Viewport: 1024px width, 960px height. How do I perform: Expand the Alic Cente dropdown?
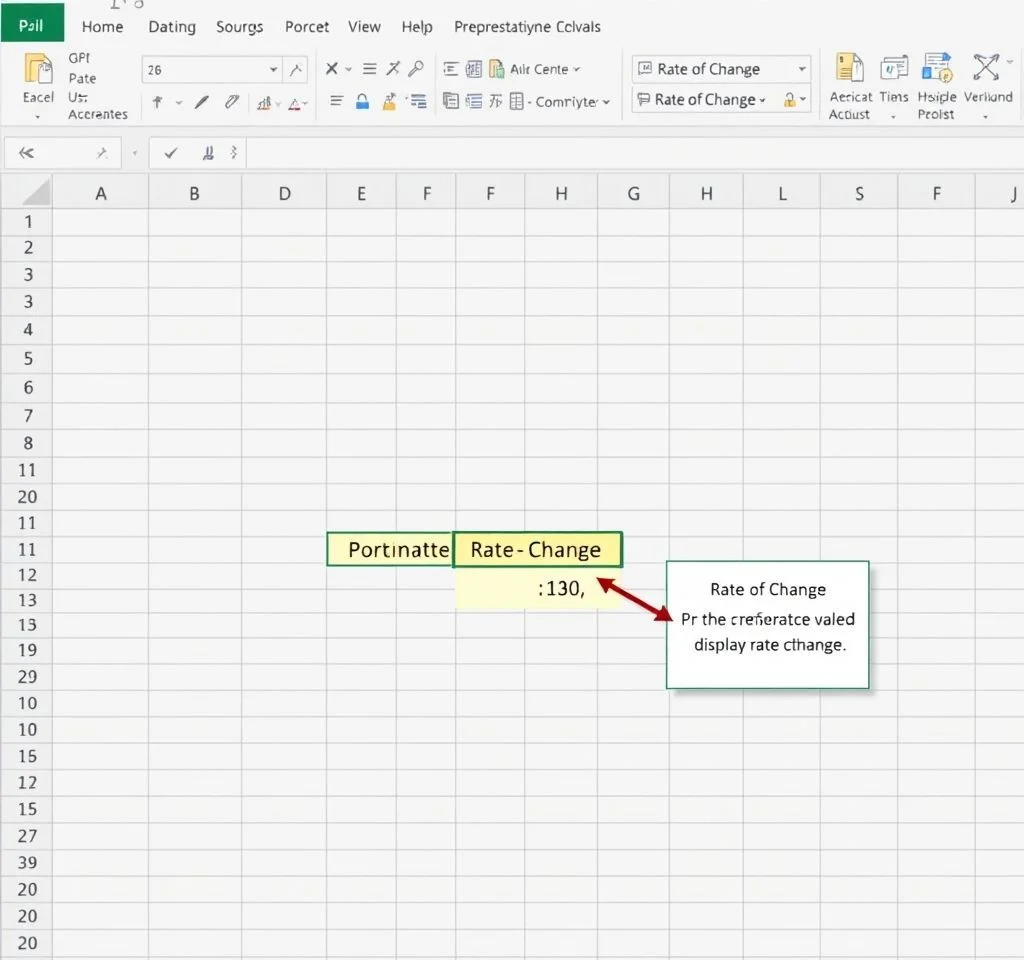point(577,69)
